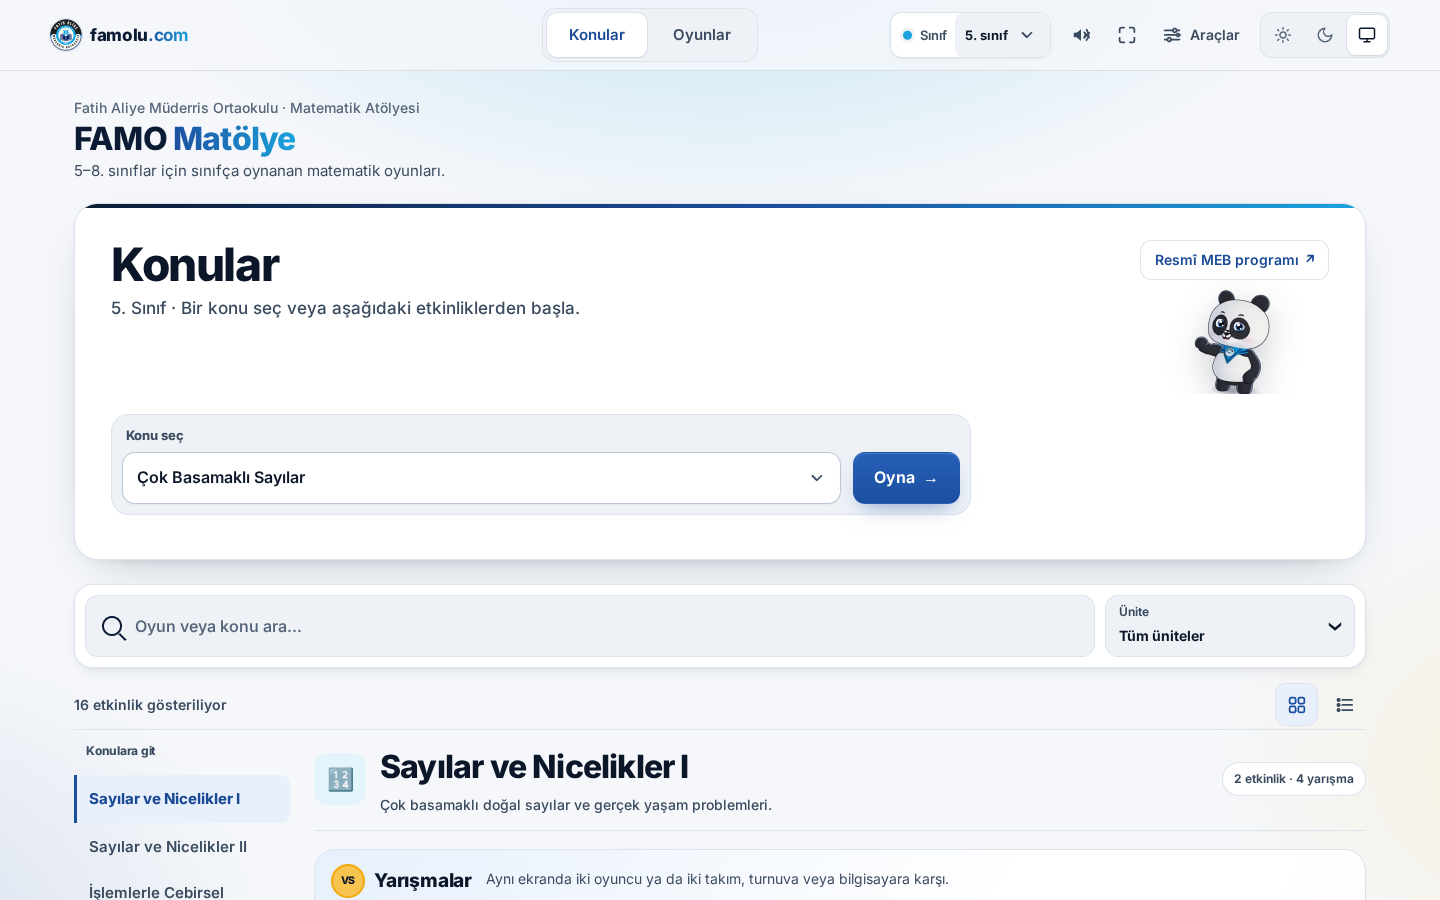
Task: Click the panda mascot image
Action: (1234, 341)
